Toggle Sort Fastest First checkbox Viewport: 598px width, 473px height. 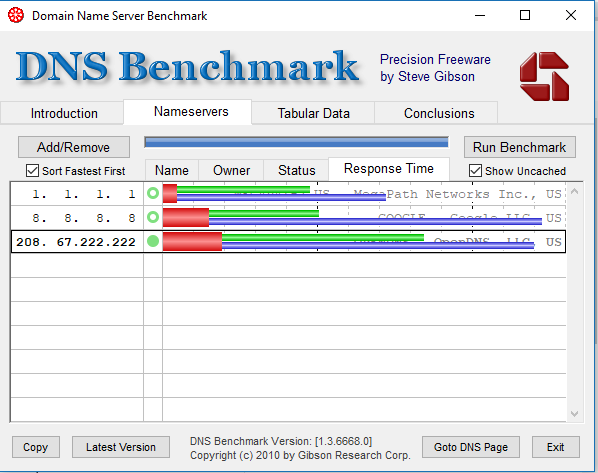pyautogui.click(x=32, y=171)
